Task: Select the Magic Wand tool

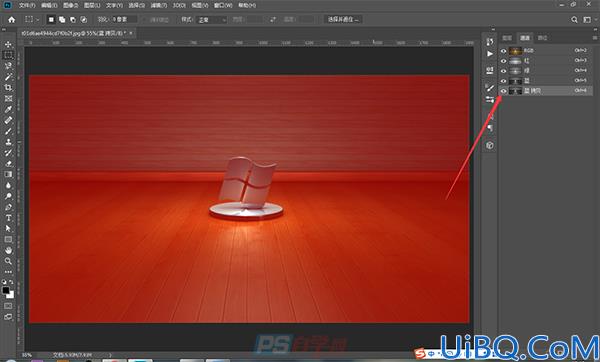Action: click(x=8, y=77)
